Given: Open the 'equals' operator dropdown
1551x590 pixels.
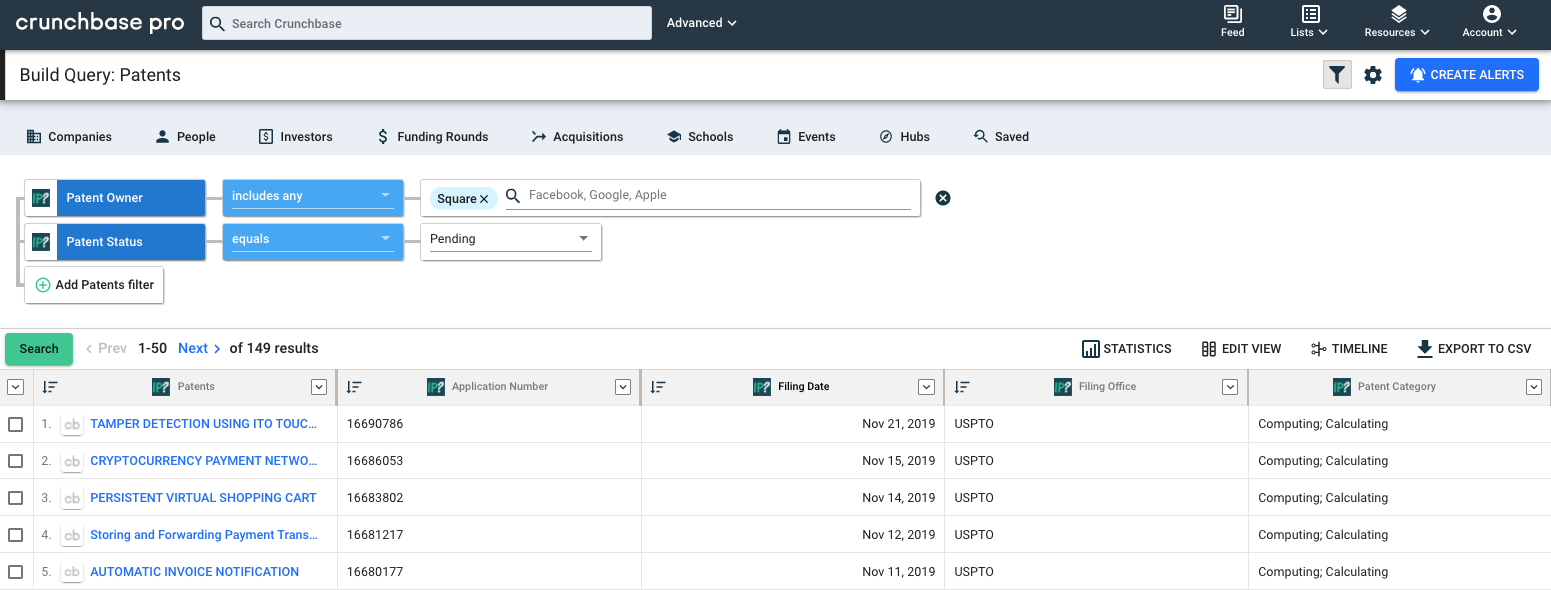Looking at the screenshot, I should (x=313, y=241).
